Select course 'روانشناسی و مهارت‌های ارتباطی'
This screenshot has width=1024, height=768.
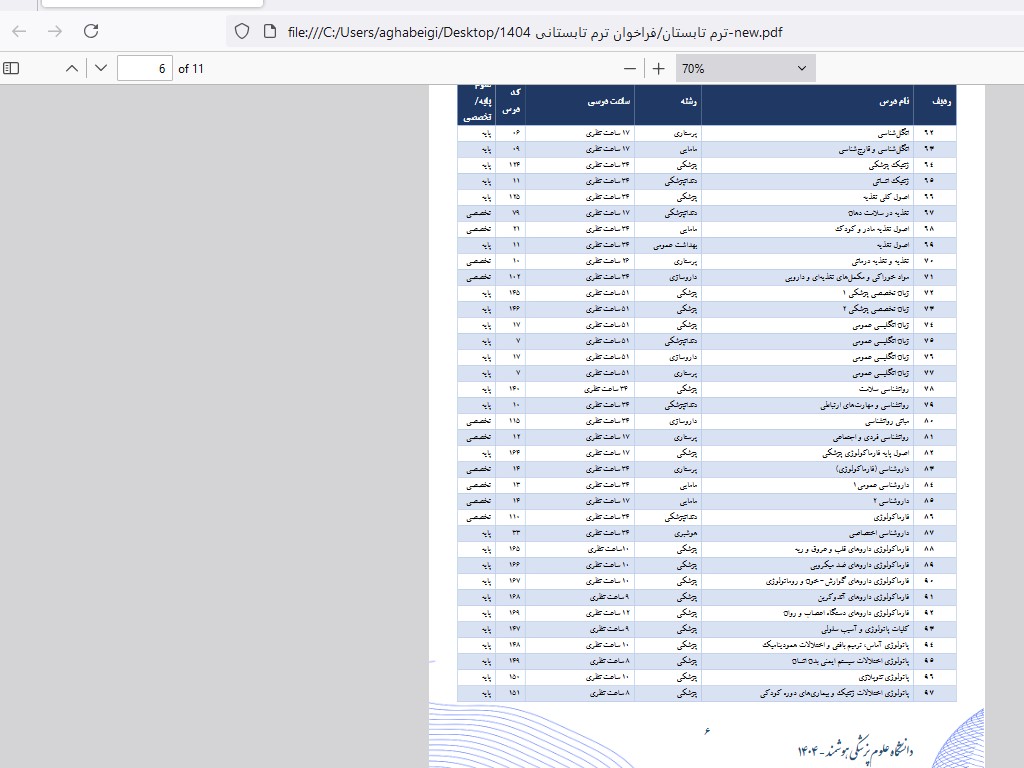[x=865, y=405]
